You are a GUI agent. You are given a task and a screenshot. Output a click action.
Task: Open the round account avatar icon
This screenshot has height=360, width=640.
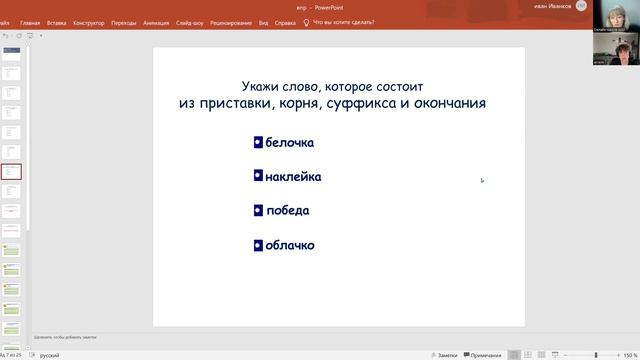(581, 6)
